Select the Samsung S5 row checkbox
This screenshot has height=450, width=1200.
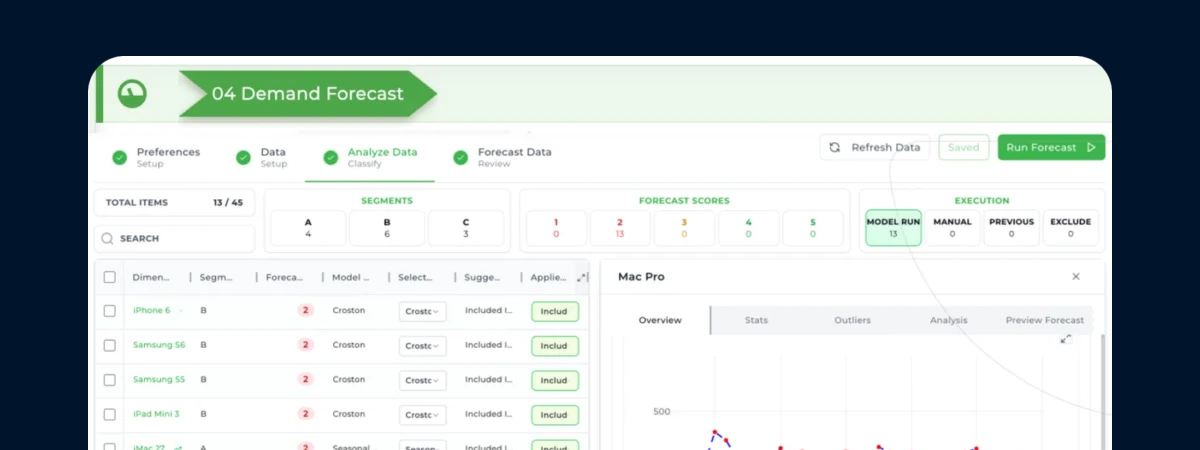pos(110,380)
